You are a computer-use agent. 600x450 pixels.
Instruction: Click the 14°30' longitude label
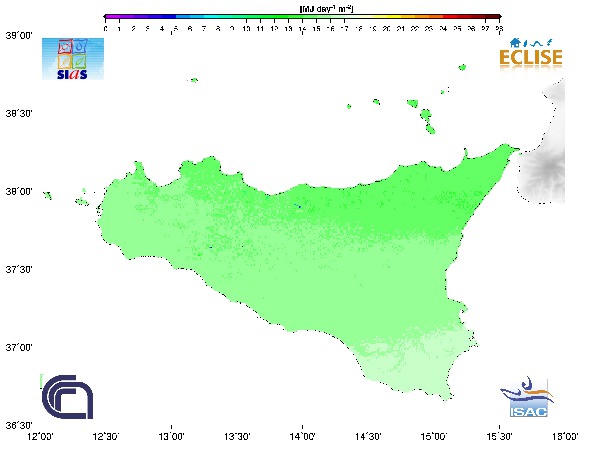coord(368,436)
